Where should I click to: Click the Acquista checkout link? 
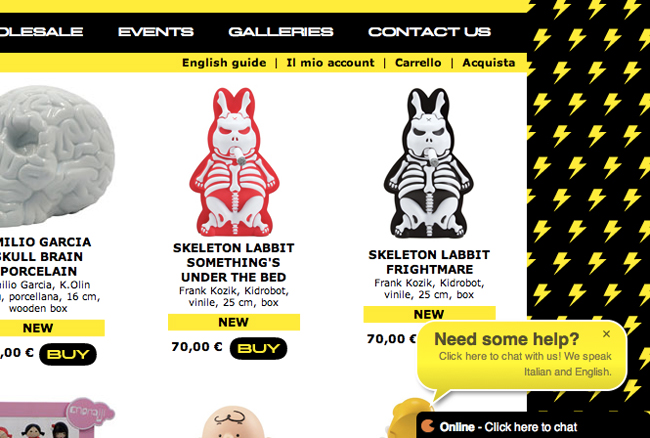(489, 63)
